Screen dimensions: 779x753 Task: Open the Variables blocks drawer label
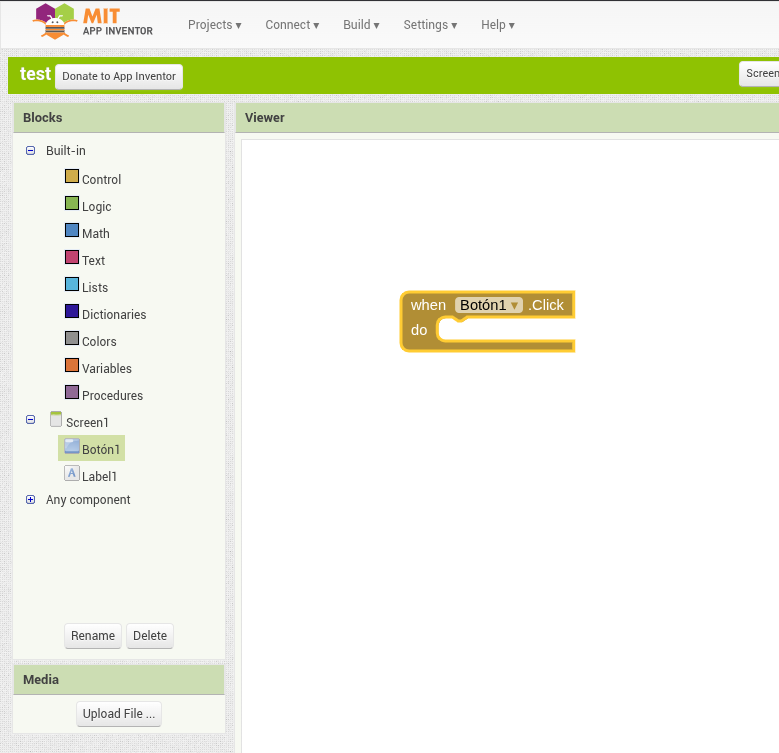(107, 369)
